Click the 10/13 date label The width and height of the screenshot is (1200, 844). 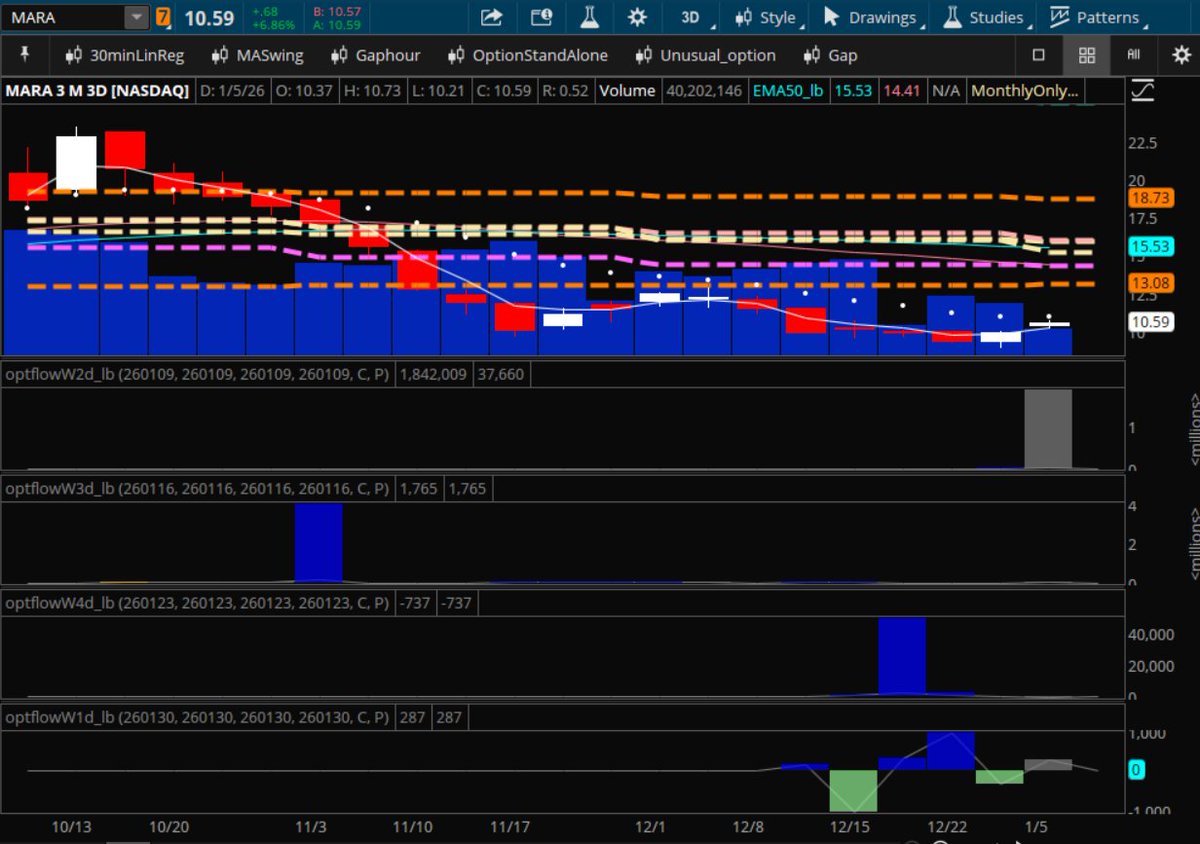click(70, 827)
